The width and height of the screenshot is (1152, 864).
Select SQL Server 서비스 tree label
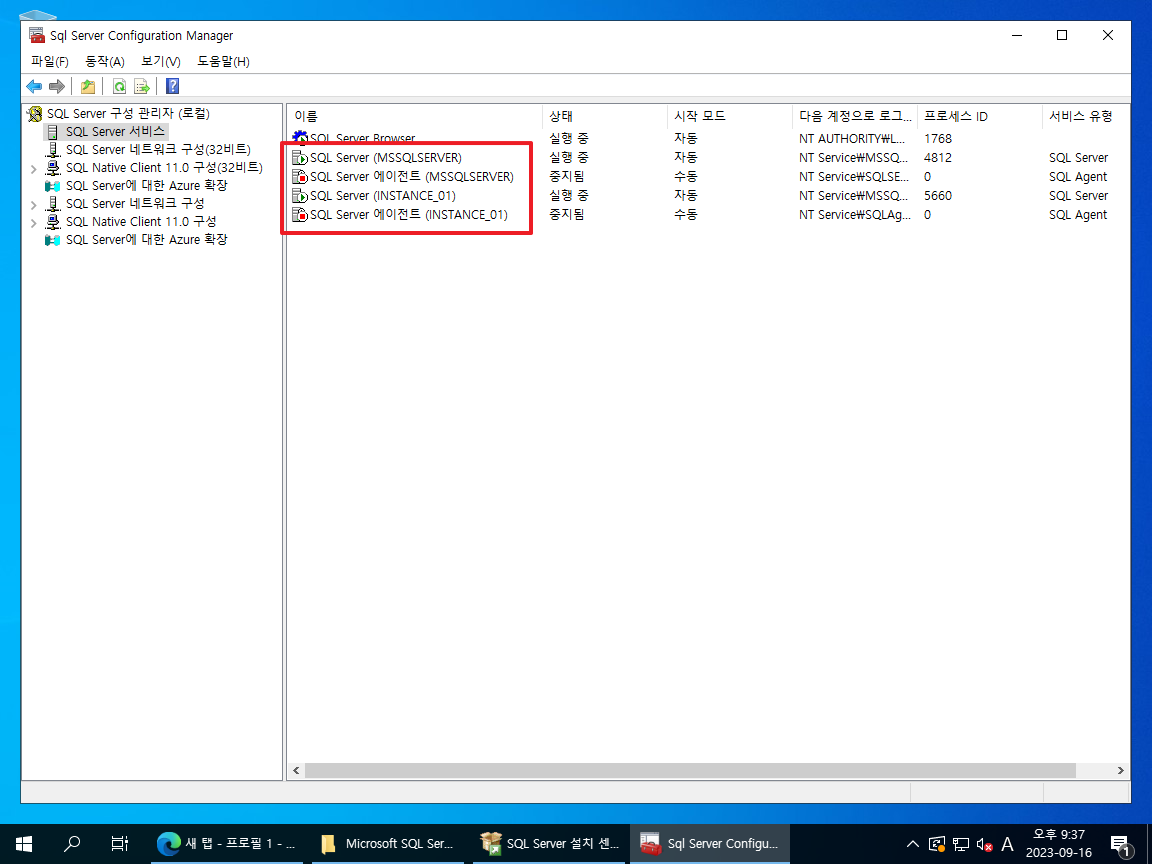click(115, 132)
